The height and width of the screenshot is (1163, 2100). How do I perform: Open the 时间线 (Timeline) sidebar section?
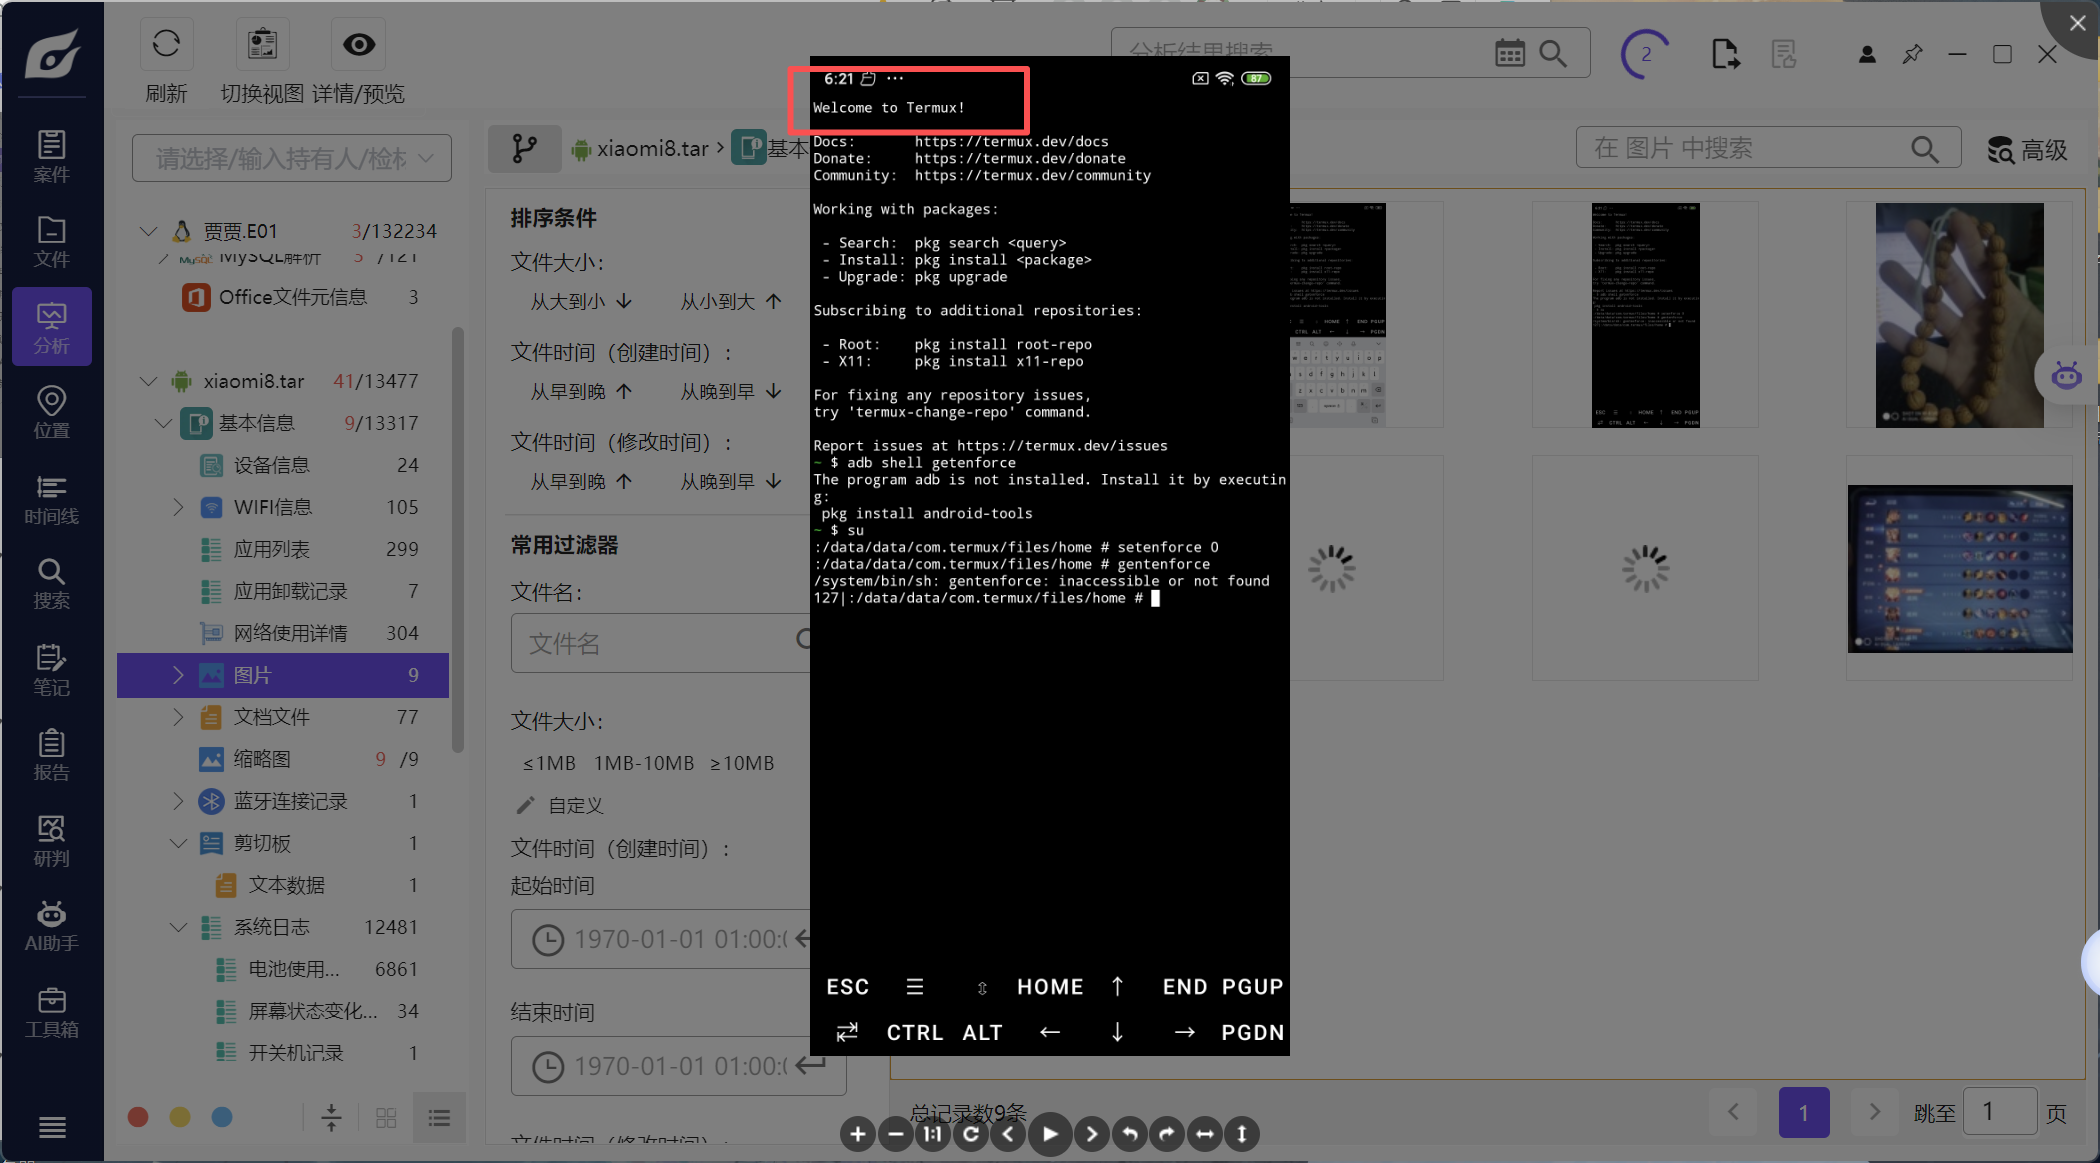(52, 499)
